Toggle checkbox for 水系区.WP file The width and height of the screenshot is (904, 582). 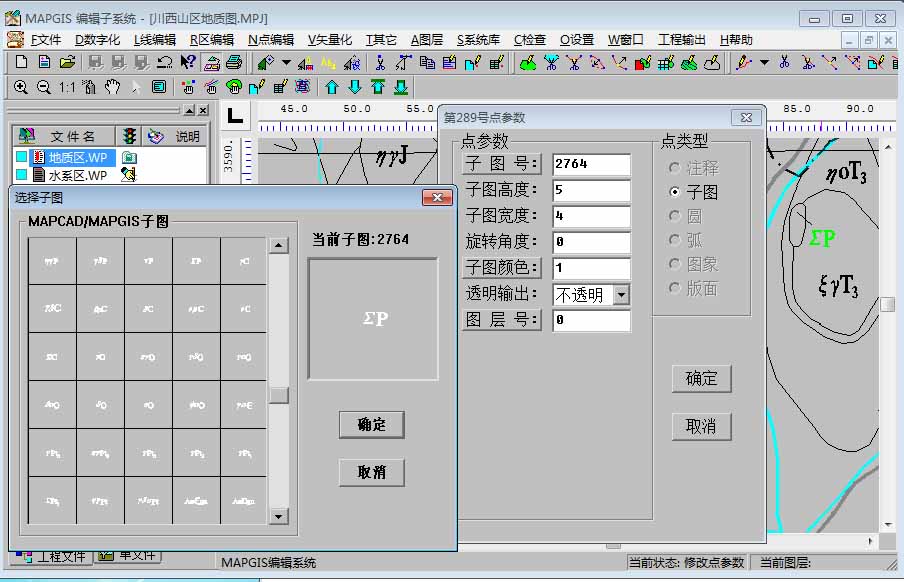tap(21, 174)
